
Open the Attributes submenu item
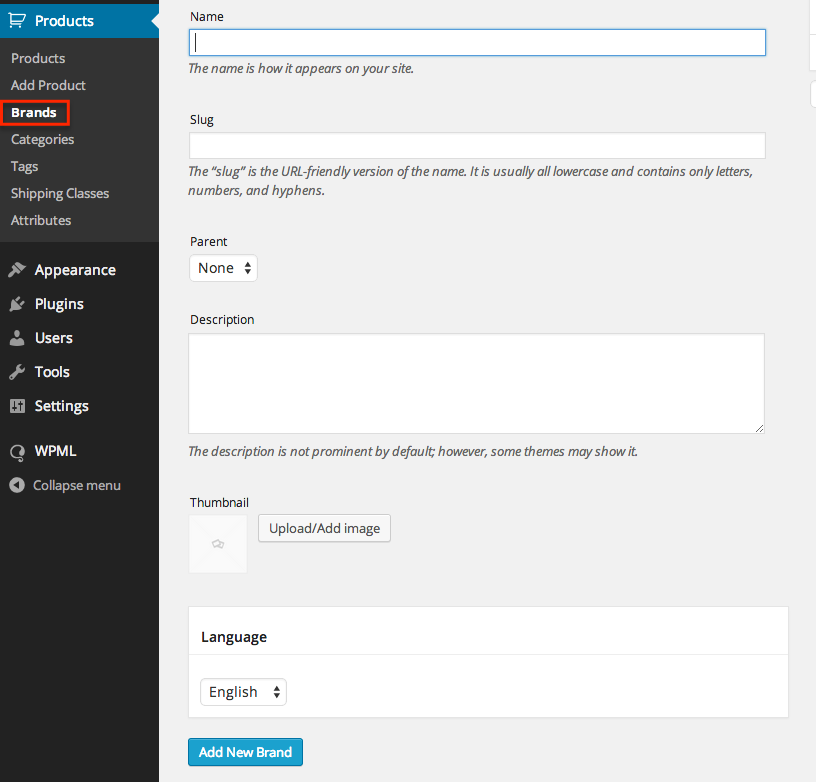[x=41, y=220]
